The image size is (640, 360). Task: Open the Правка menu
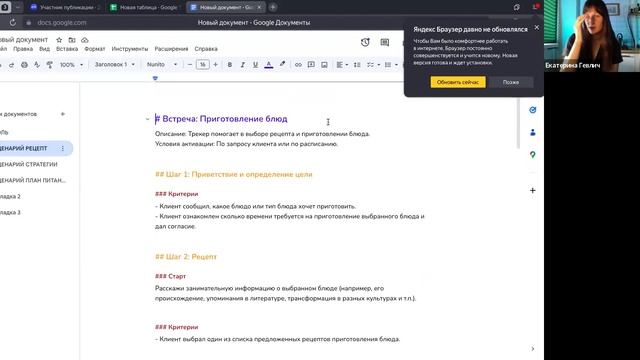23,49
